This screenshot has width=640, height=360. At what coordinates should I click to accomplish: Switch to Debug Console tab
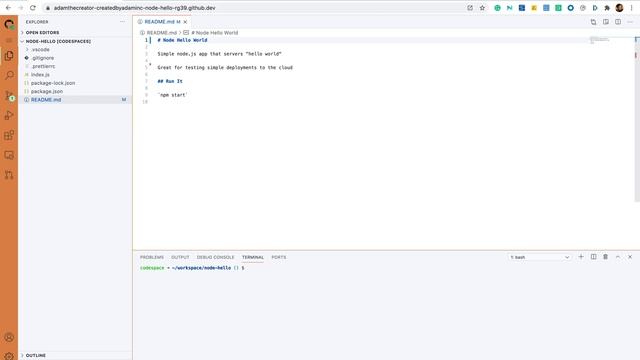216,257
